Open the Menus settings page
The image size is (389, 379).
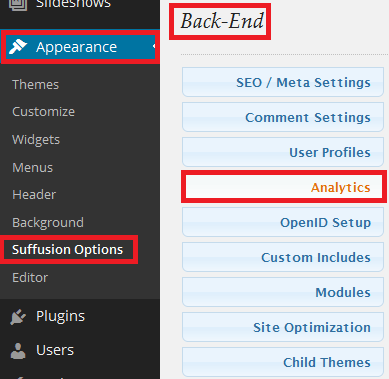(32, 167)
